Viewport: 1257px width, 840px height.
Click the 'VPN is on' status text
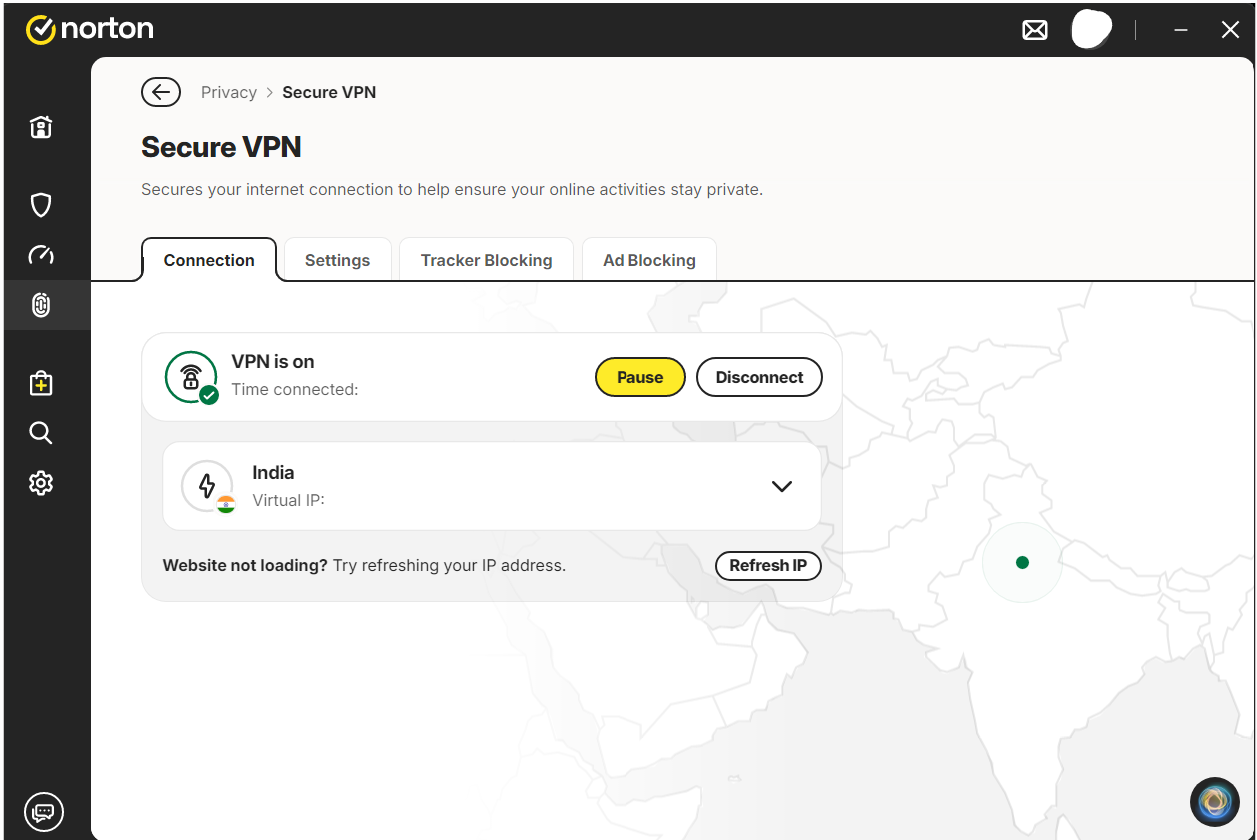[273, 362]
